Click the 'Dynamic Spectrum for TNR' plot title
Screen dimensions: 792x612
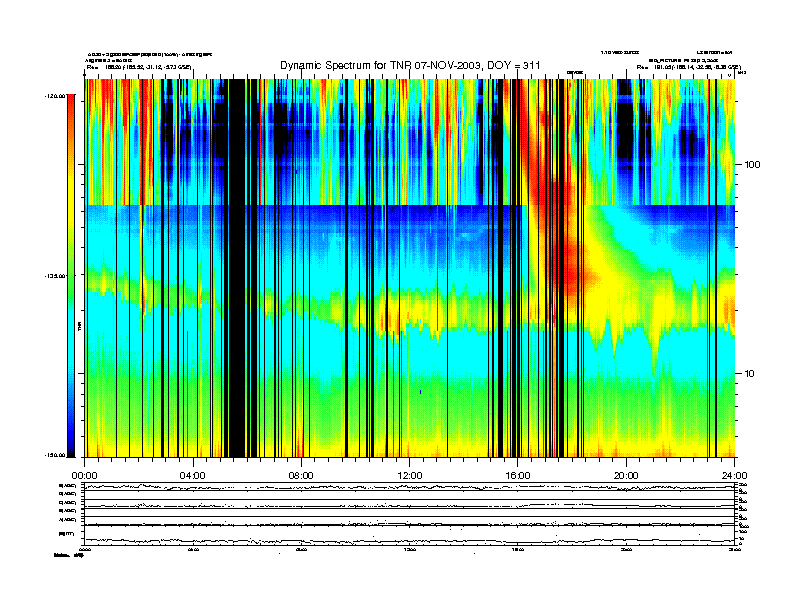(410, 65)
